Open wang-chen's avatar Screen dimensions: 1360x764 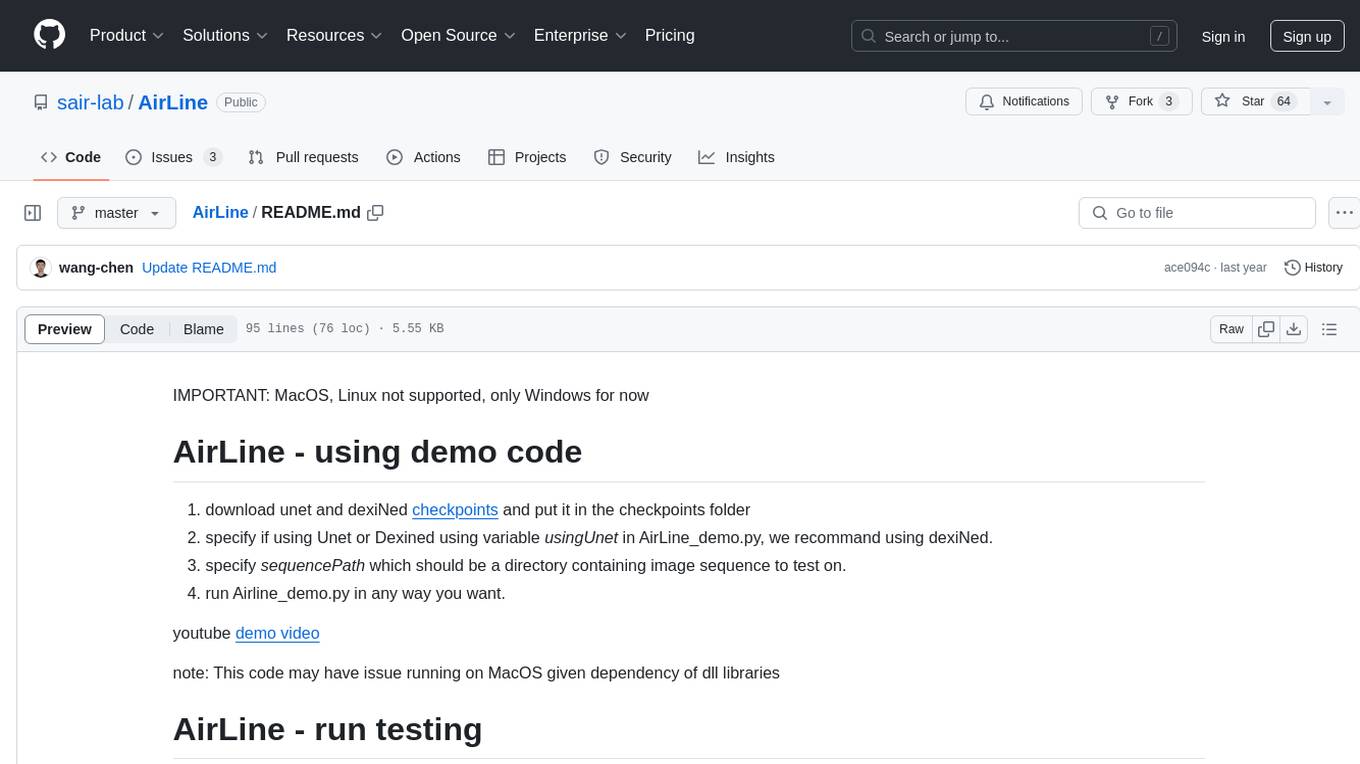[41, 268]
